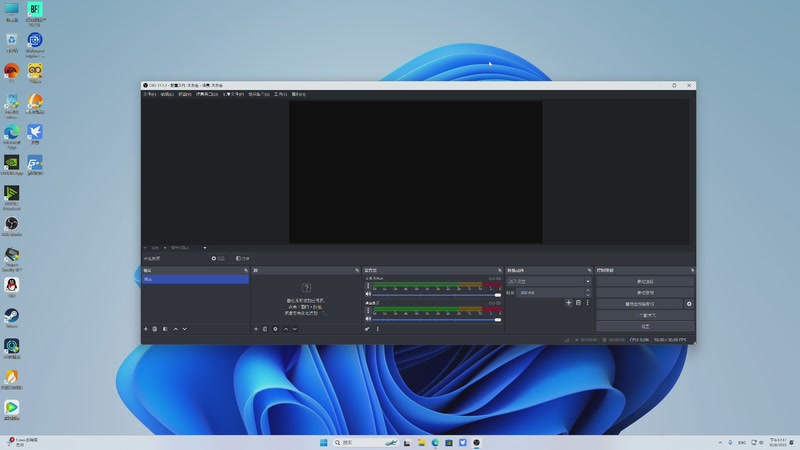The image size is (800, 450).
Task: Open File Explorer from taskbar
Action: pyautogui.click(x=421, y=442)
